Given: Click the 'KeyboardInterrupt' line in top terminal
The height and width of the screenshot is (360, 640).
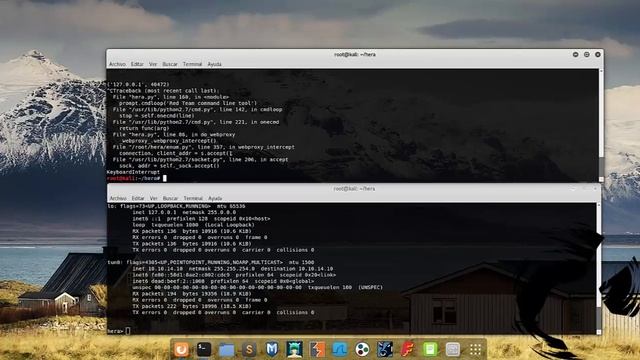Looking at the screenshot, I should (x=133, y=172).
